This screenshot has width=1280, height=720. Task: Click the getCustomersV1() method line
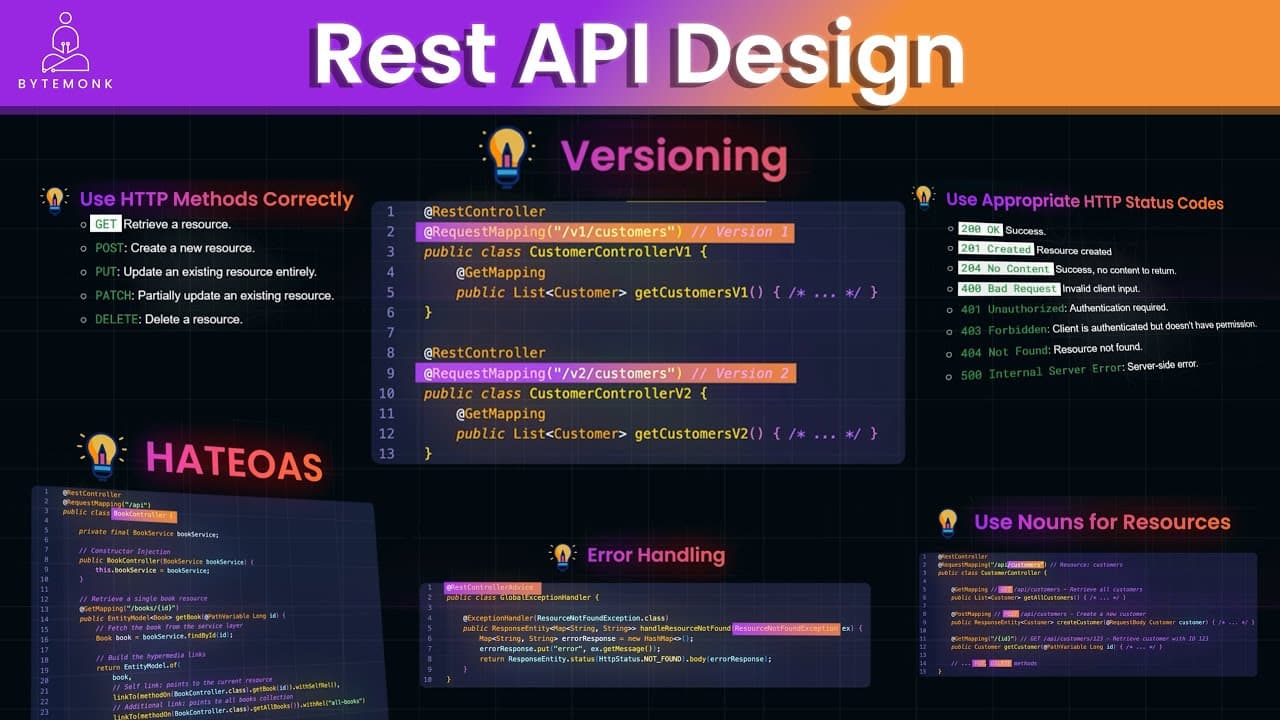(667, 292)
